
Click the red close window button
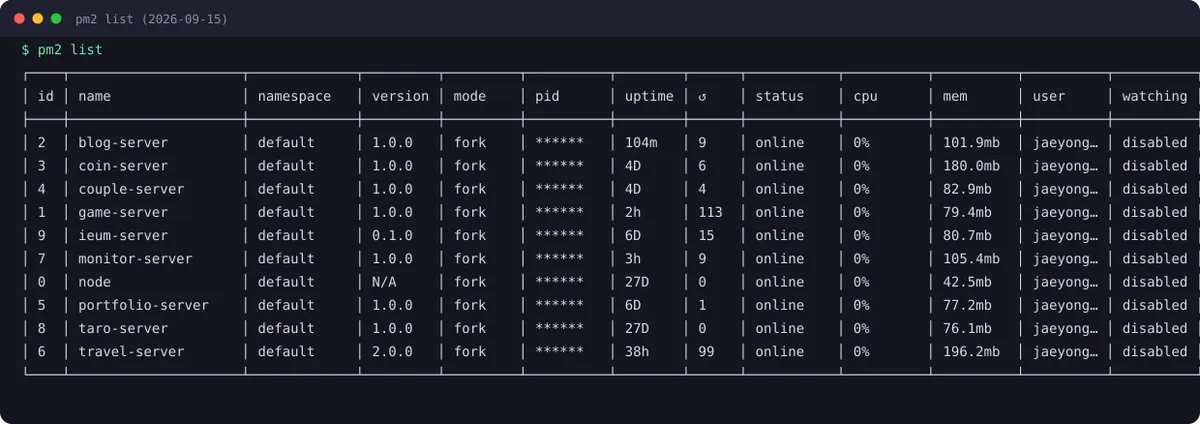click(x=20, y=19)
